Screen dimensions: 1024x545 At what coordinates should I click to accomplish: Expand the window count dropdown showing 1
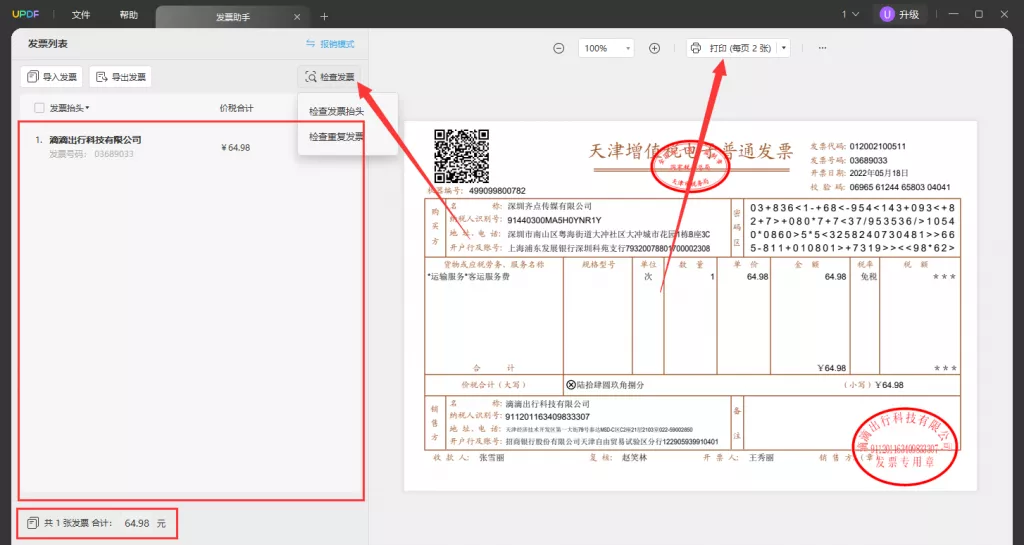tap(850, 14)
